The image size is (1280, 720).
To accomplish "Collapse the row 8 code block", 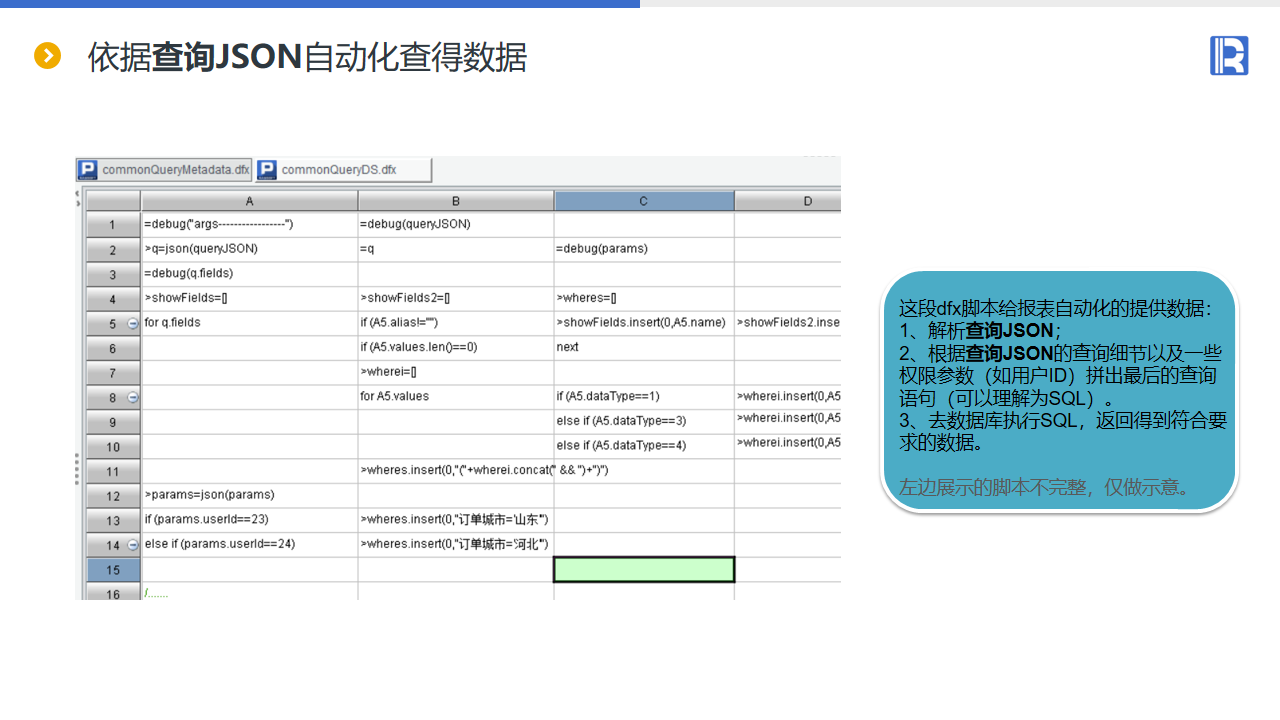I will (133, 397).
